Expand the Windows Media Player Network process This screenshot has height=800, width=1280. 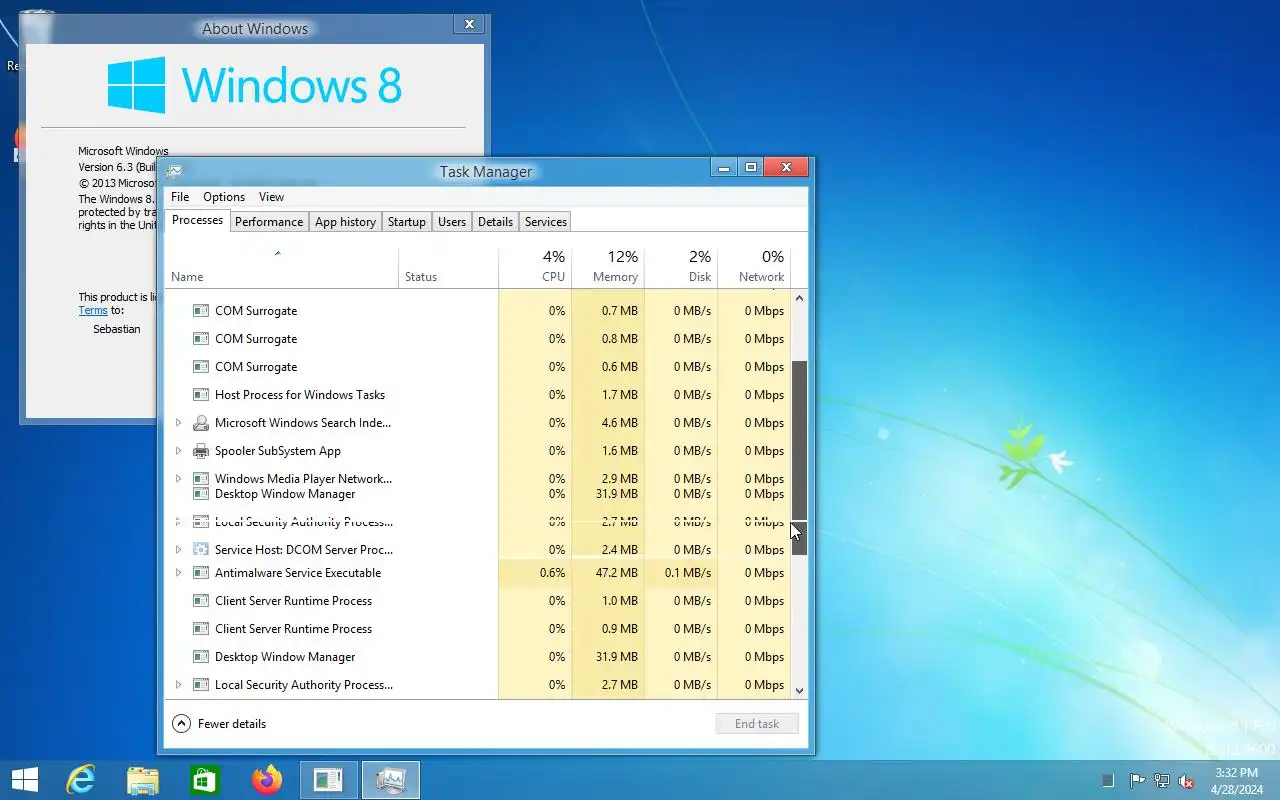point(178,479)
